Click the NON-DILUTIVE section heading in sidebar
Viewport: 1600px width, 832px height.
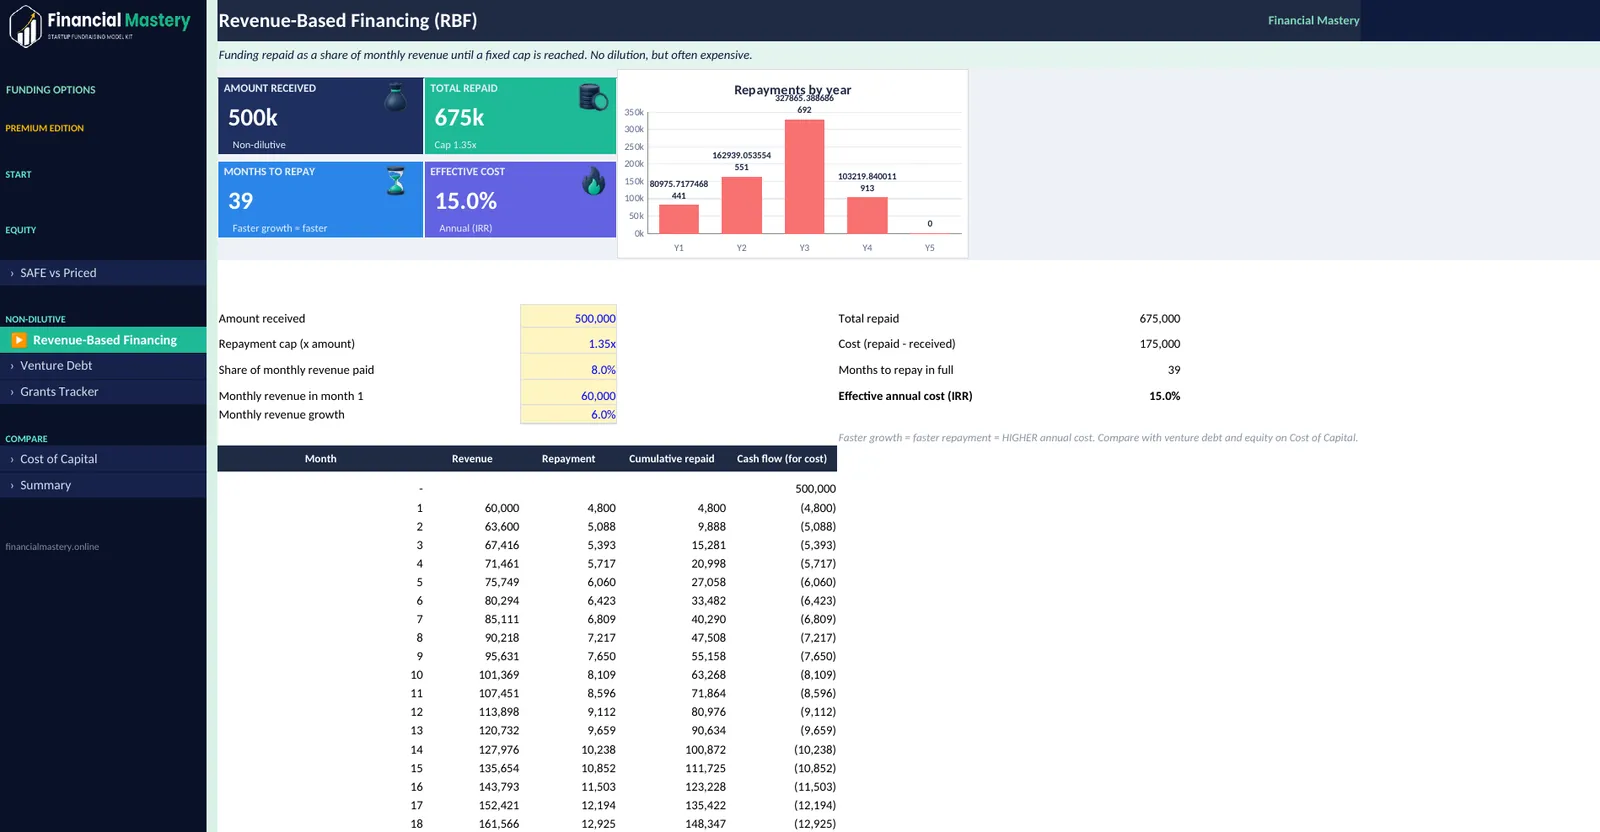35,320
